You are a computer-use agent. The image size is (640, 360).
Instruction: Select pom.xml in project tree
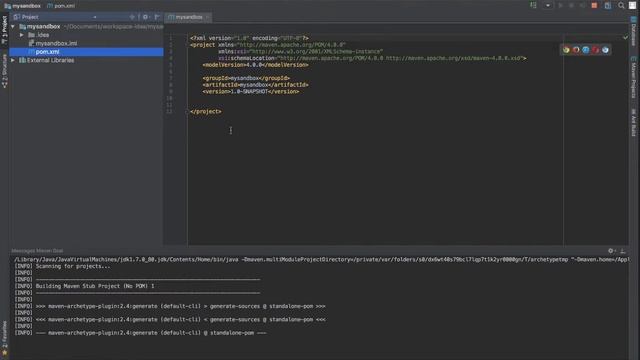click(x=86, y=52)
